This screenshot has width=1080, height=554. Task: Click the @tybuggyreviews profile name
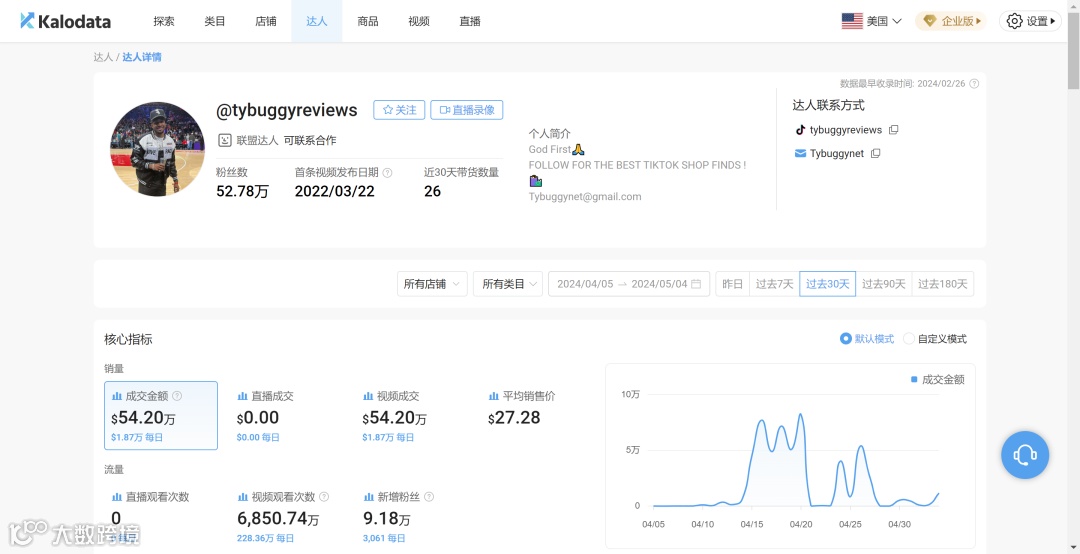(287, 110)
